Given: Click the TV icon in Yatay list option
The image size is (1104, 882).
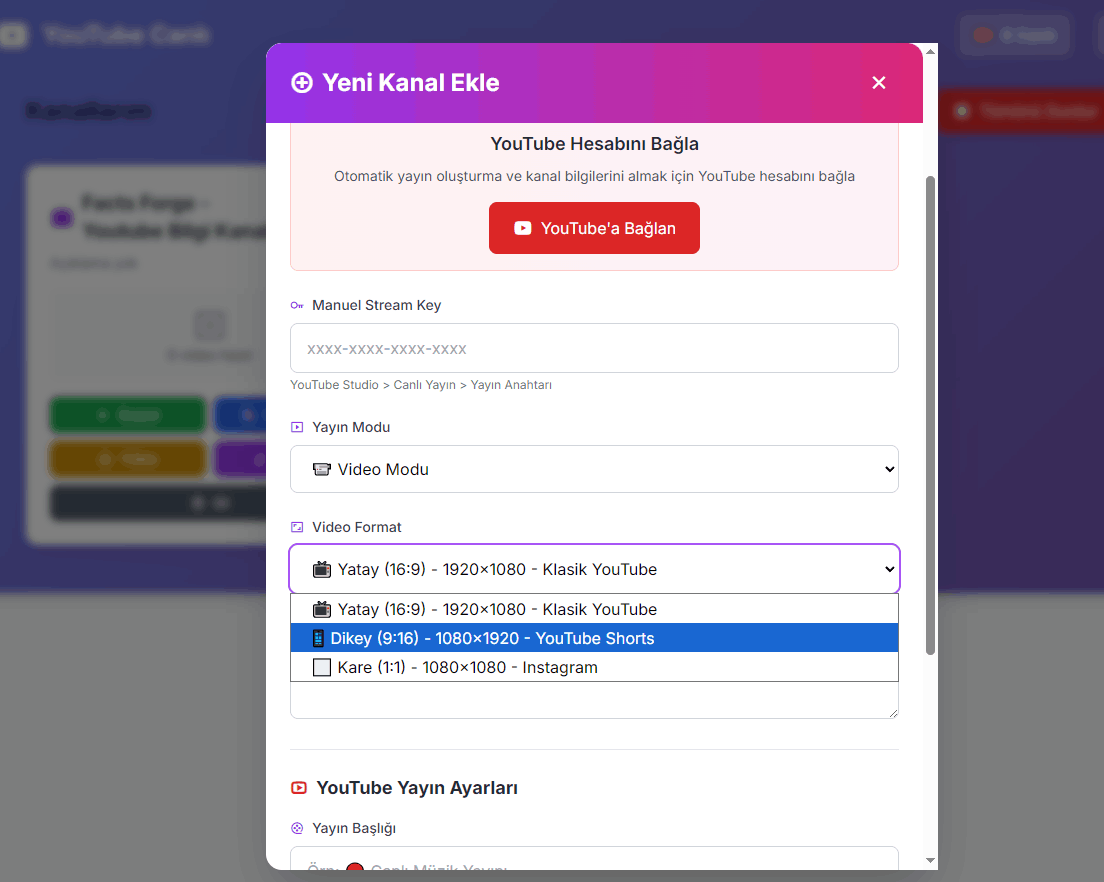Looking at the screenshot, I should [322, 609].
